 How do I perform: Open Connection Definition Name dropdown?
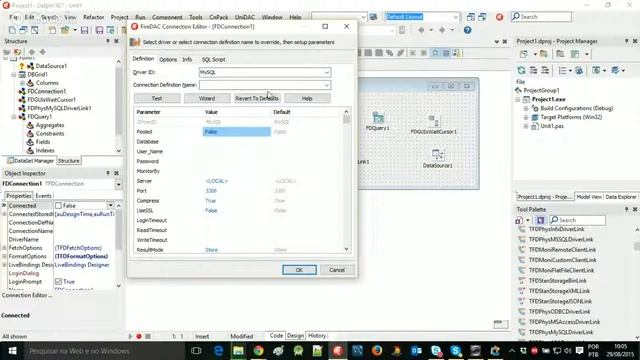tap(327, 85)
